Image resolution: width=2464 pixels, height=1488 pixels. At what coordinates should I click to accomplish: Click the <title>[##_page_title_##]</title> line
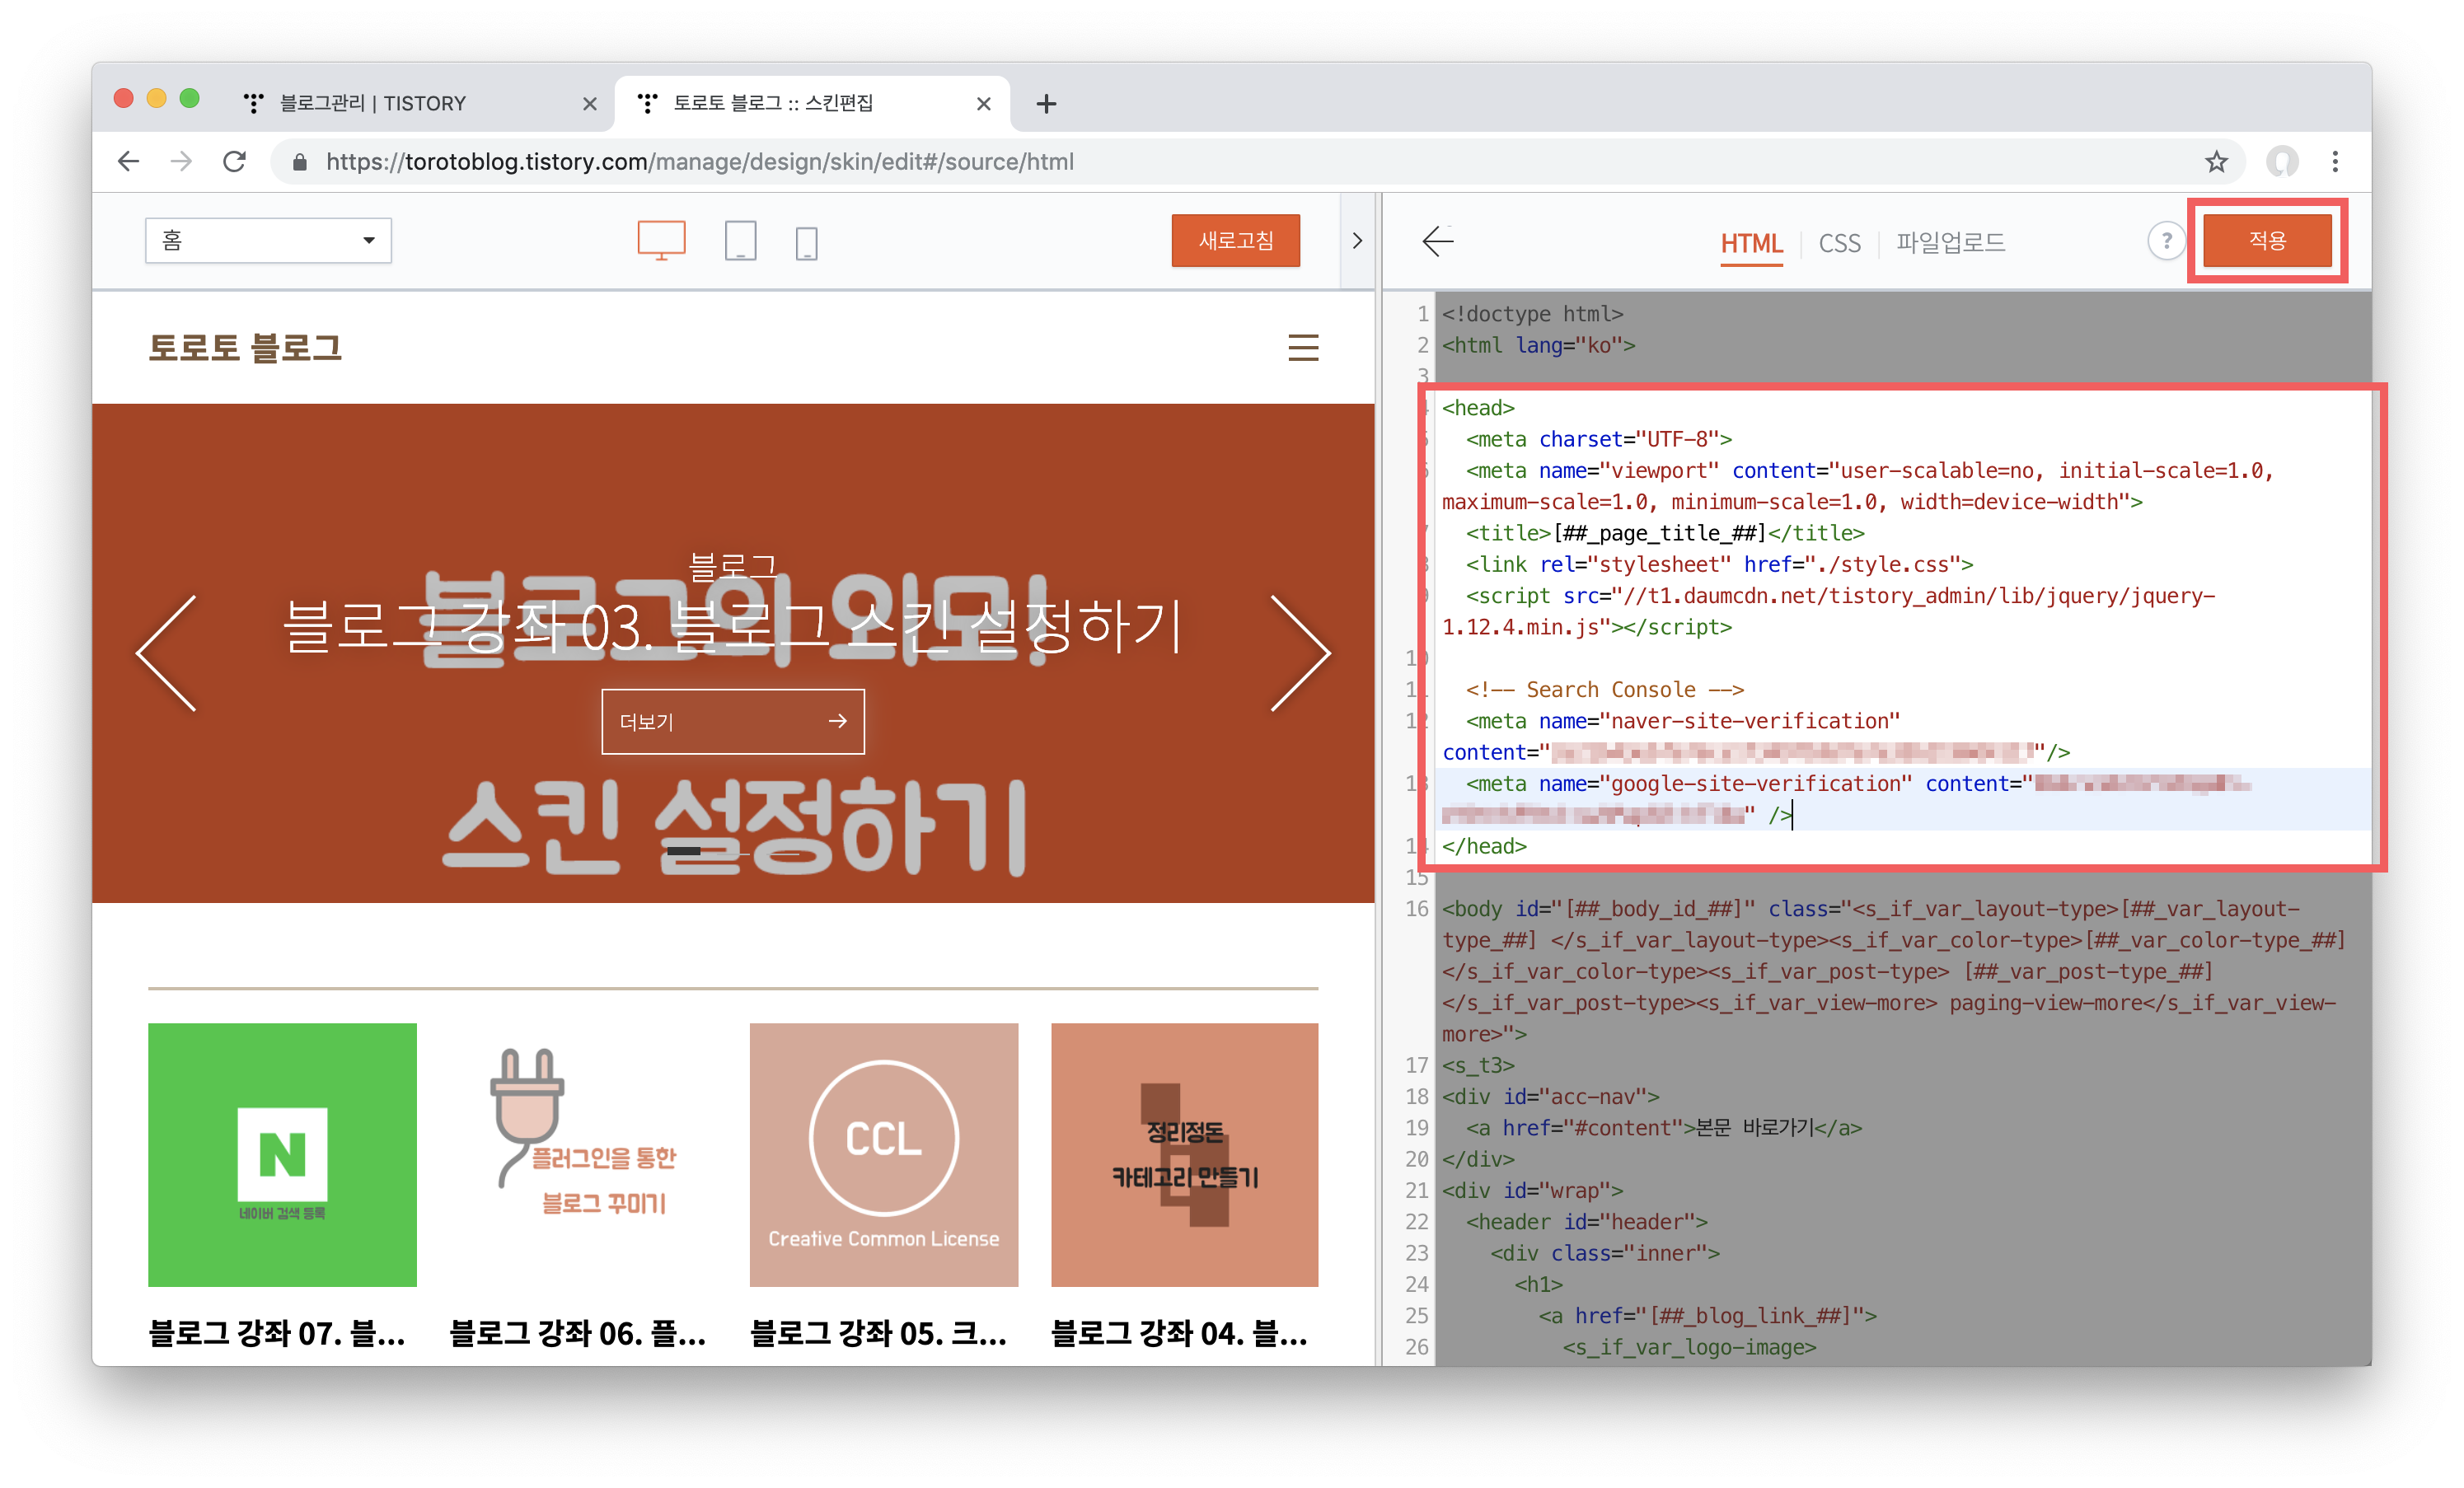coord(1664,533)
